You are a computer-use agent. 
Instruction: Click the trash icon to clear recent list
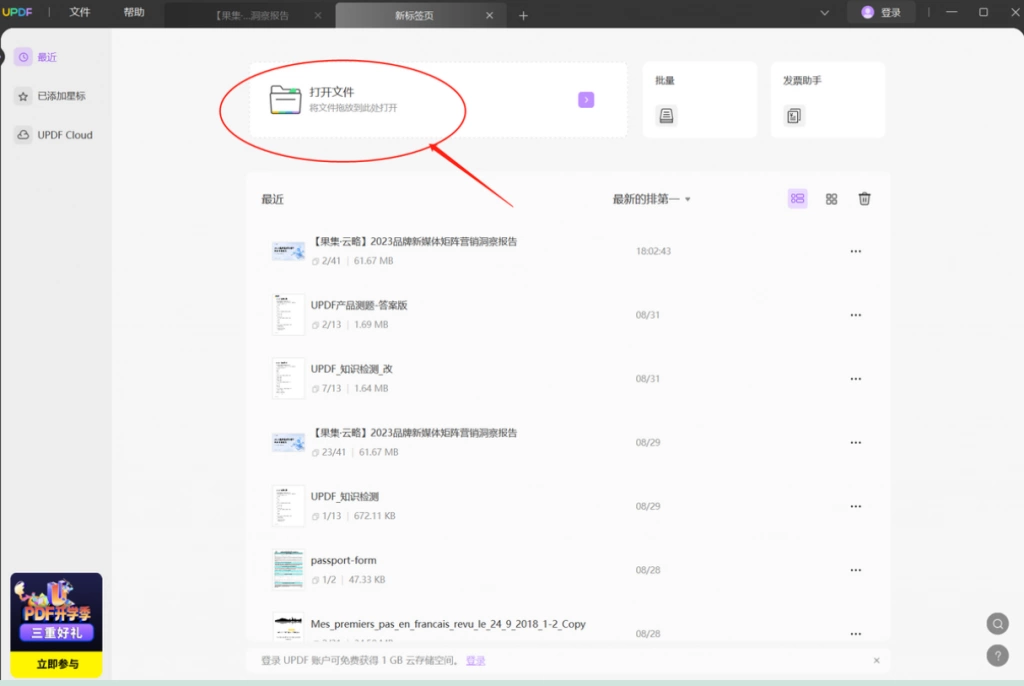[864, 199]
